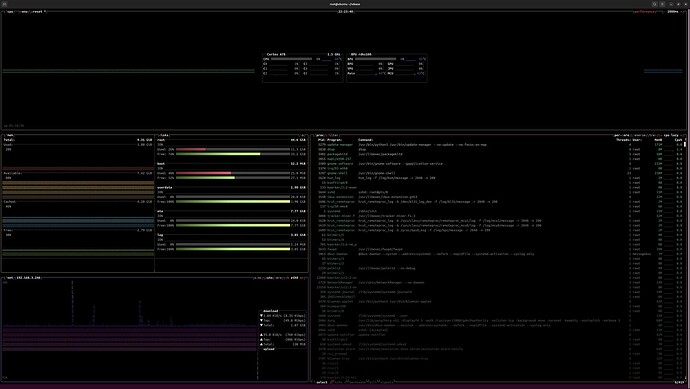
Task: Click the root disk used bar
Action: pyautogui.click(x=233, y=149)
